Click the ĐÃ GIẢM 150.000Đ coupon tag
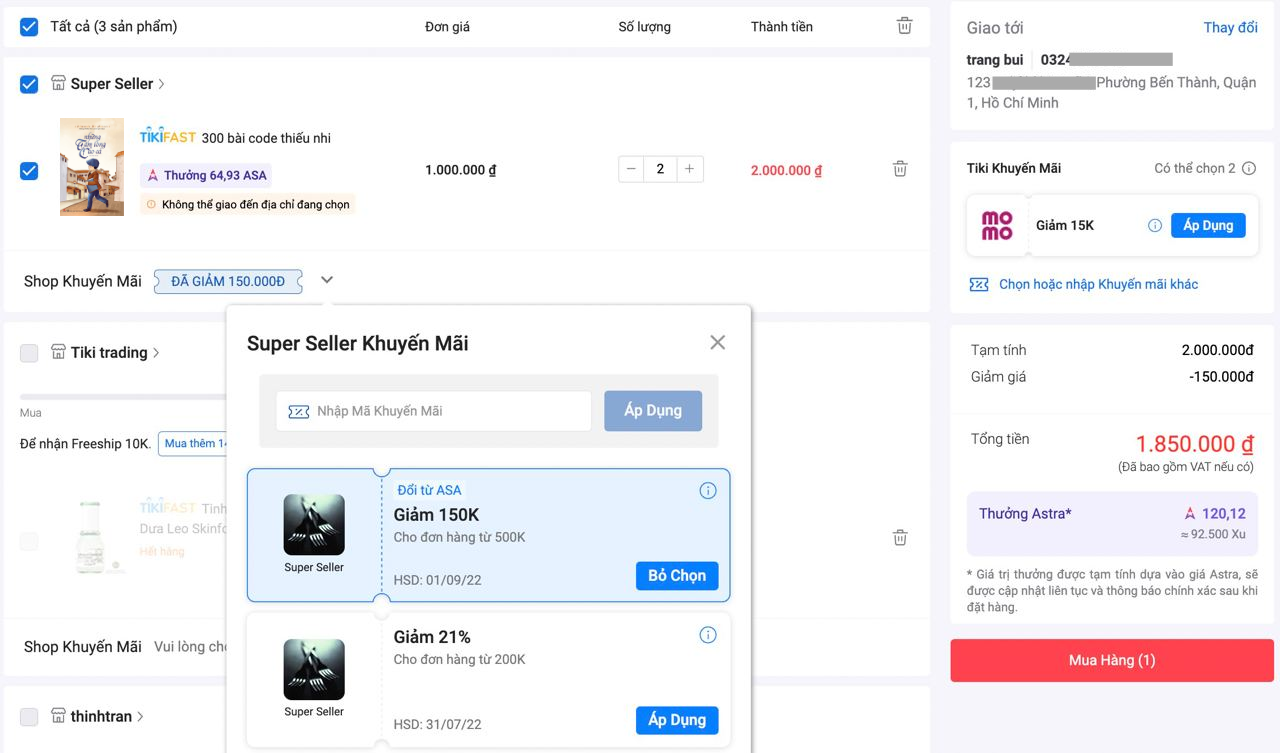This screenshot has height=753, width=1280. tap(228, 282)
